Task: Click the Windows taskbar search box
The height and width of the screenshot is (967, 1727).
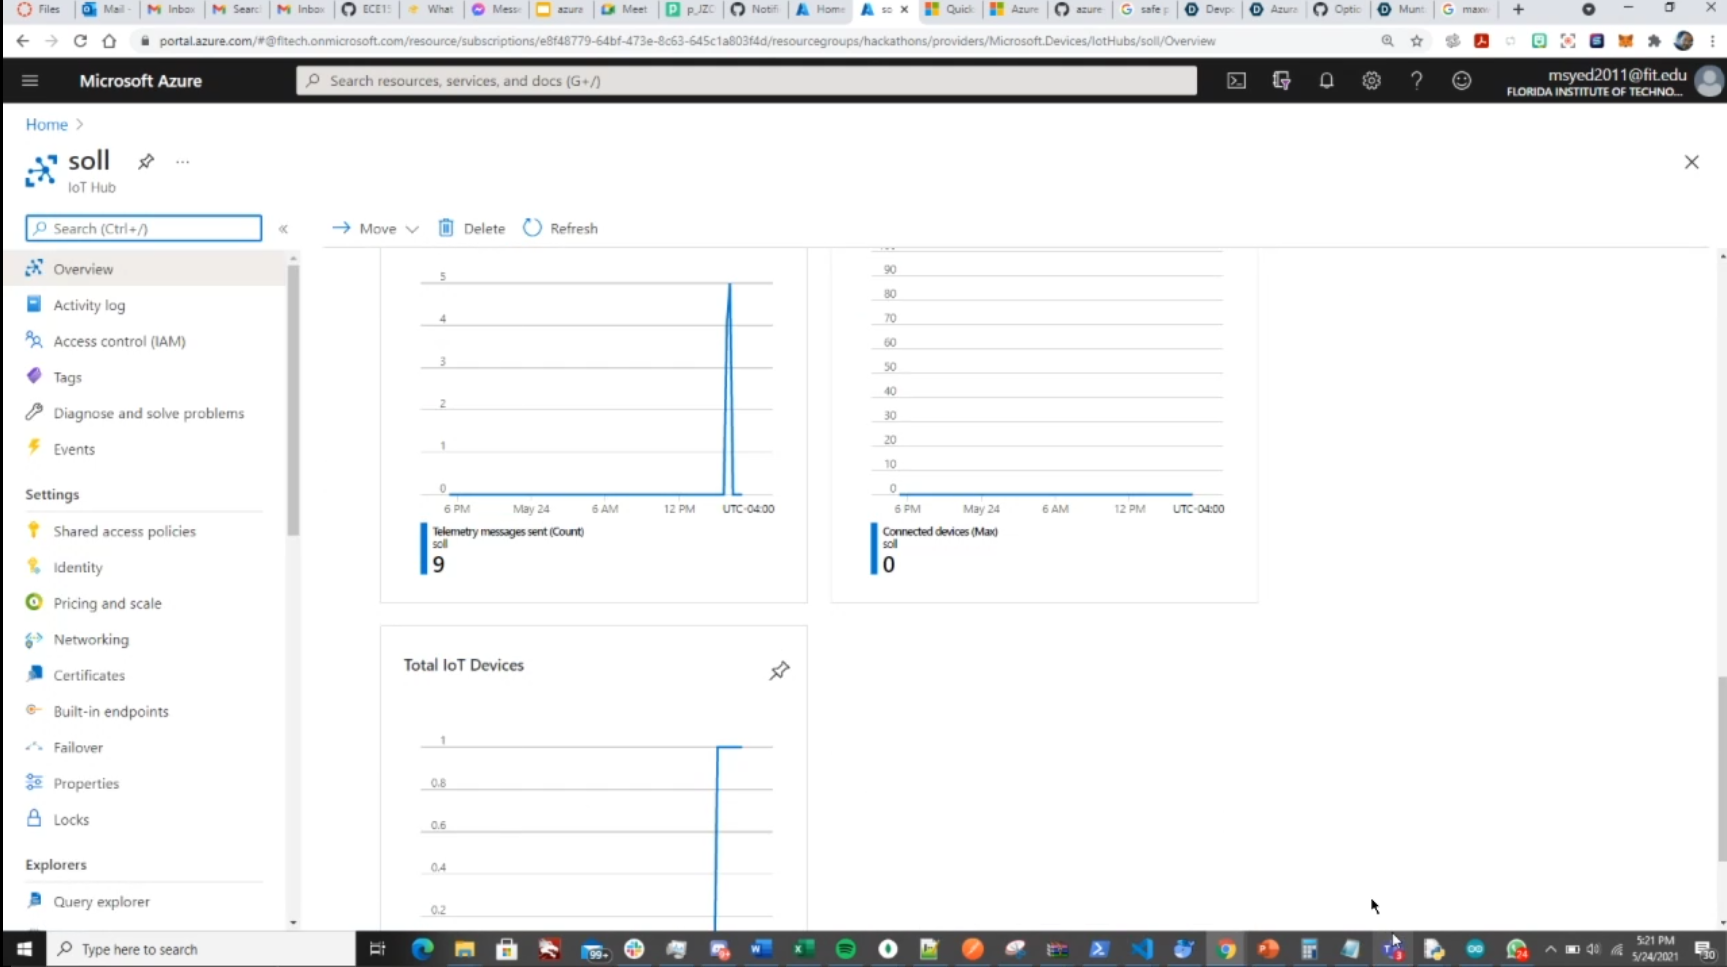Action: (x=201, y=949)
